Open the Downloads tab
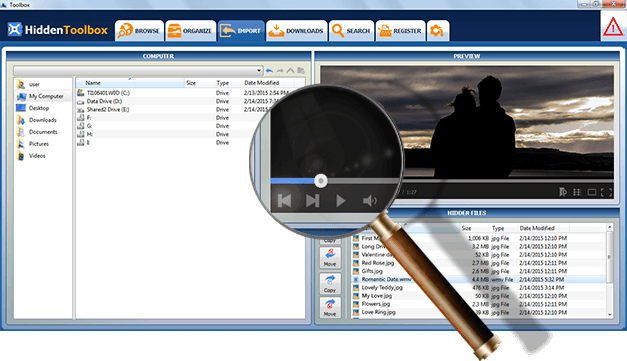 297,31
